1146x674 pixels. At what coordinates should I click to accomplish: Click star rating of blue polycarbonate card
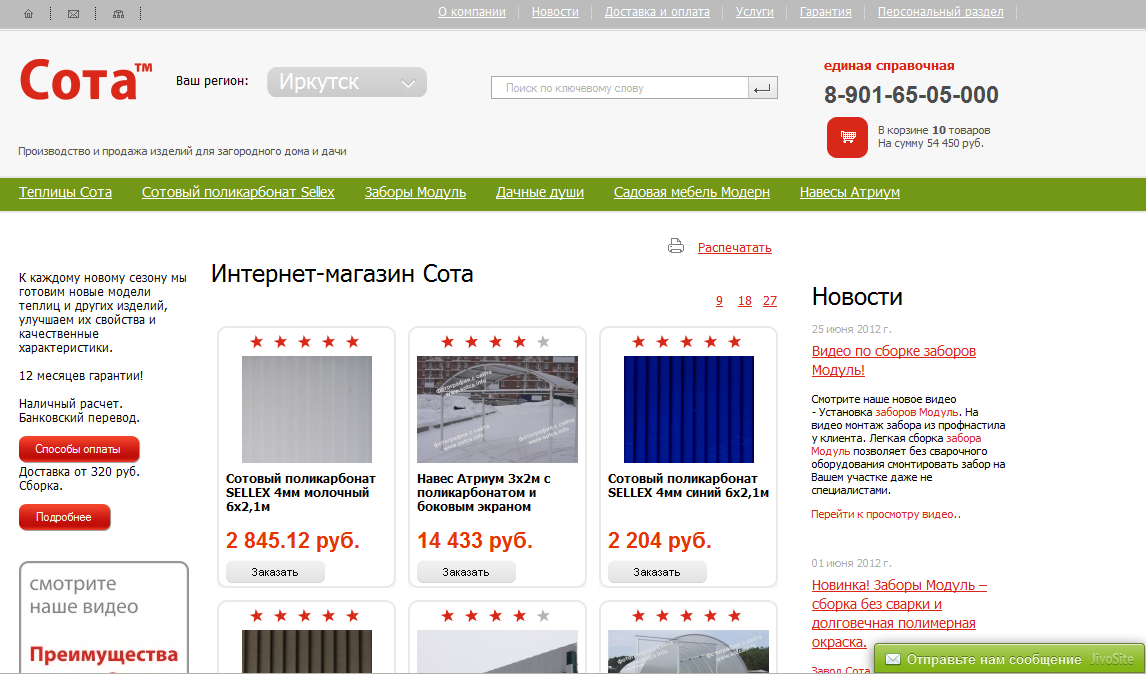687,341
